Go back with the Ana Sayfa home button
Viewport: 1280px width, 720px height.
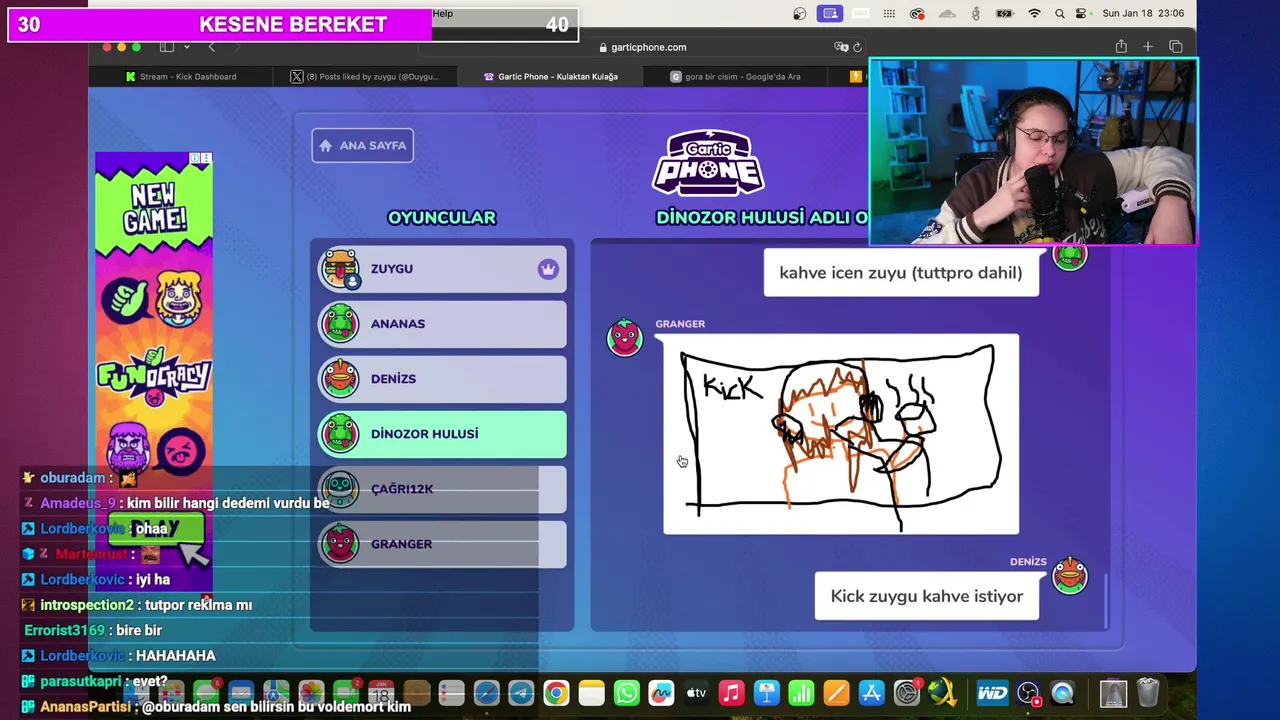(362, 145)
